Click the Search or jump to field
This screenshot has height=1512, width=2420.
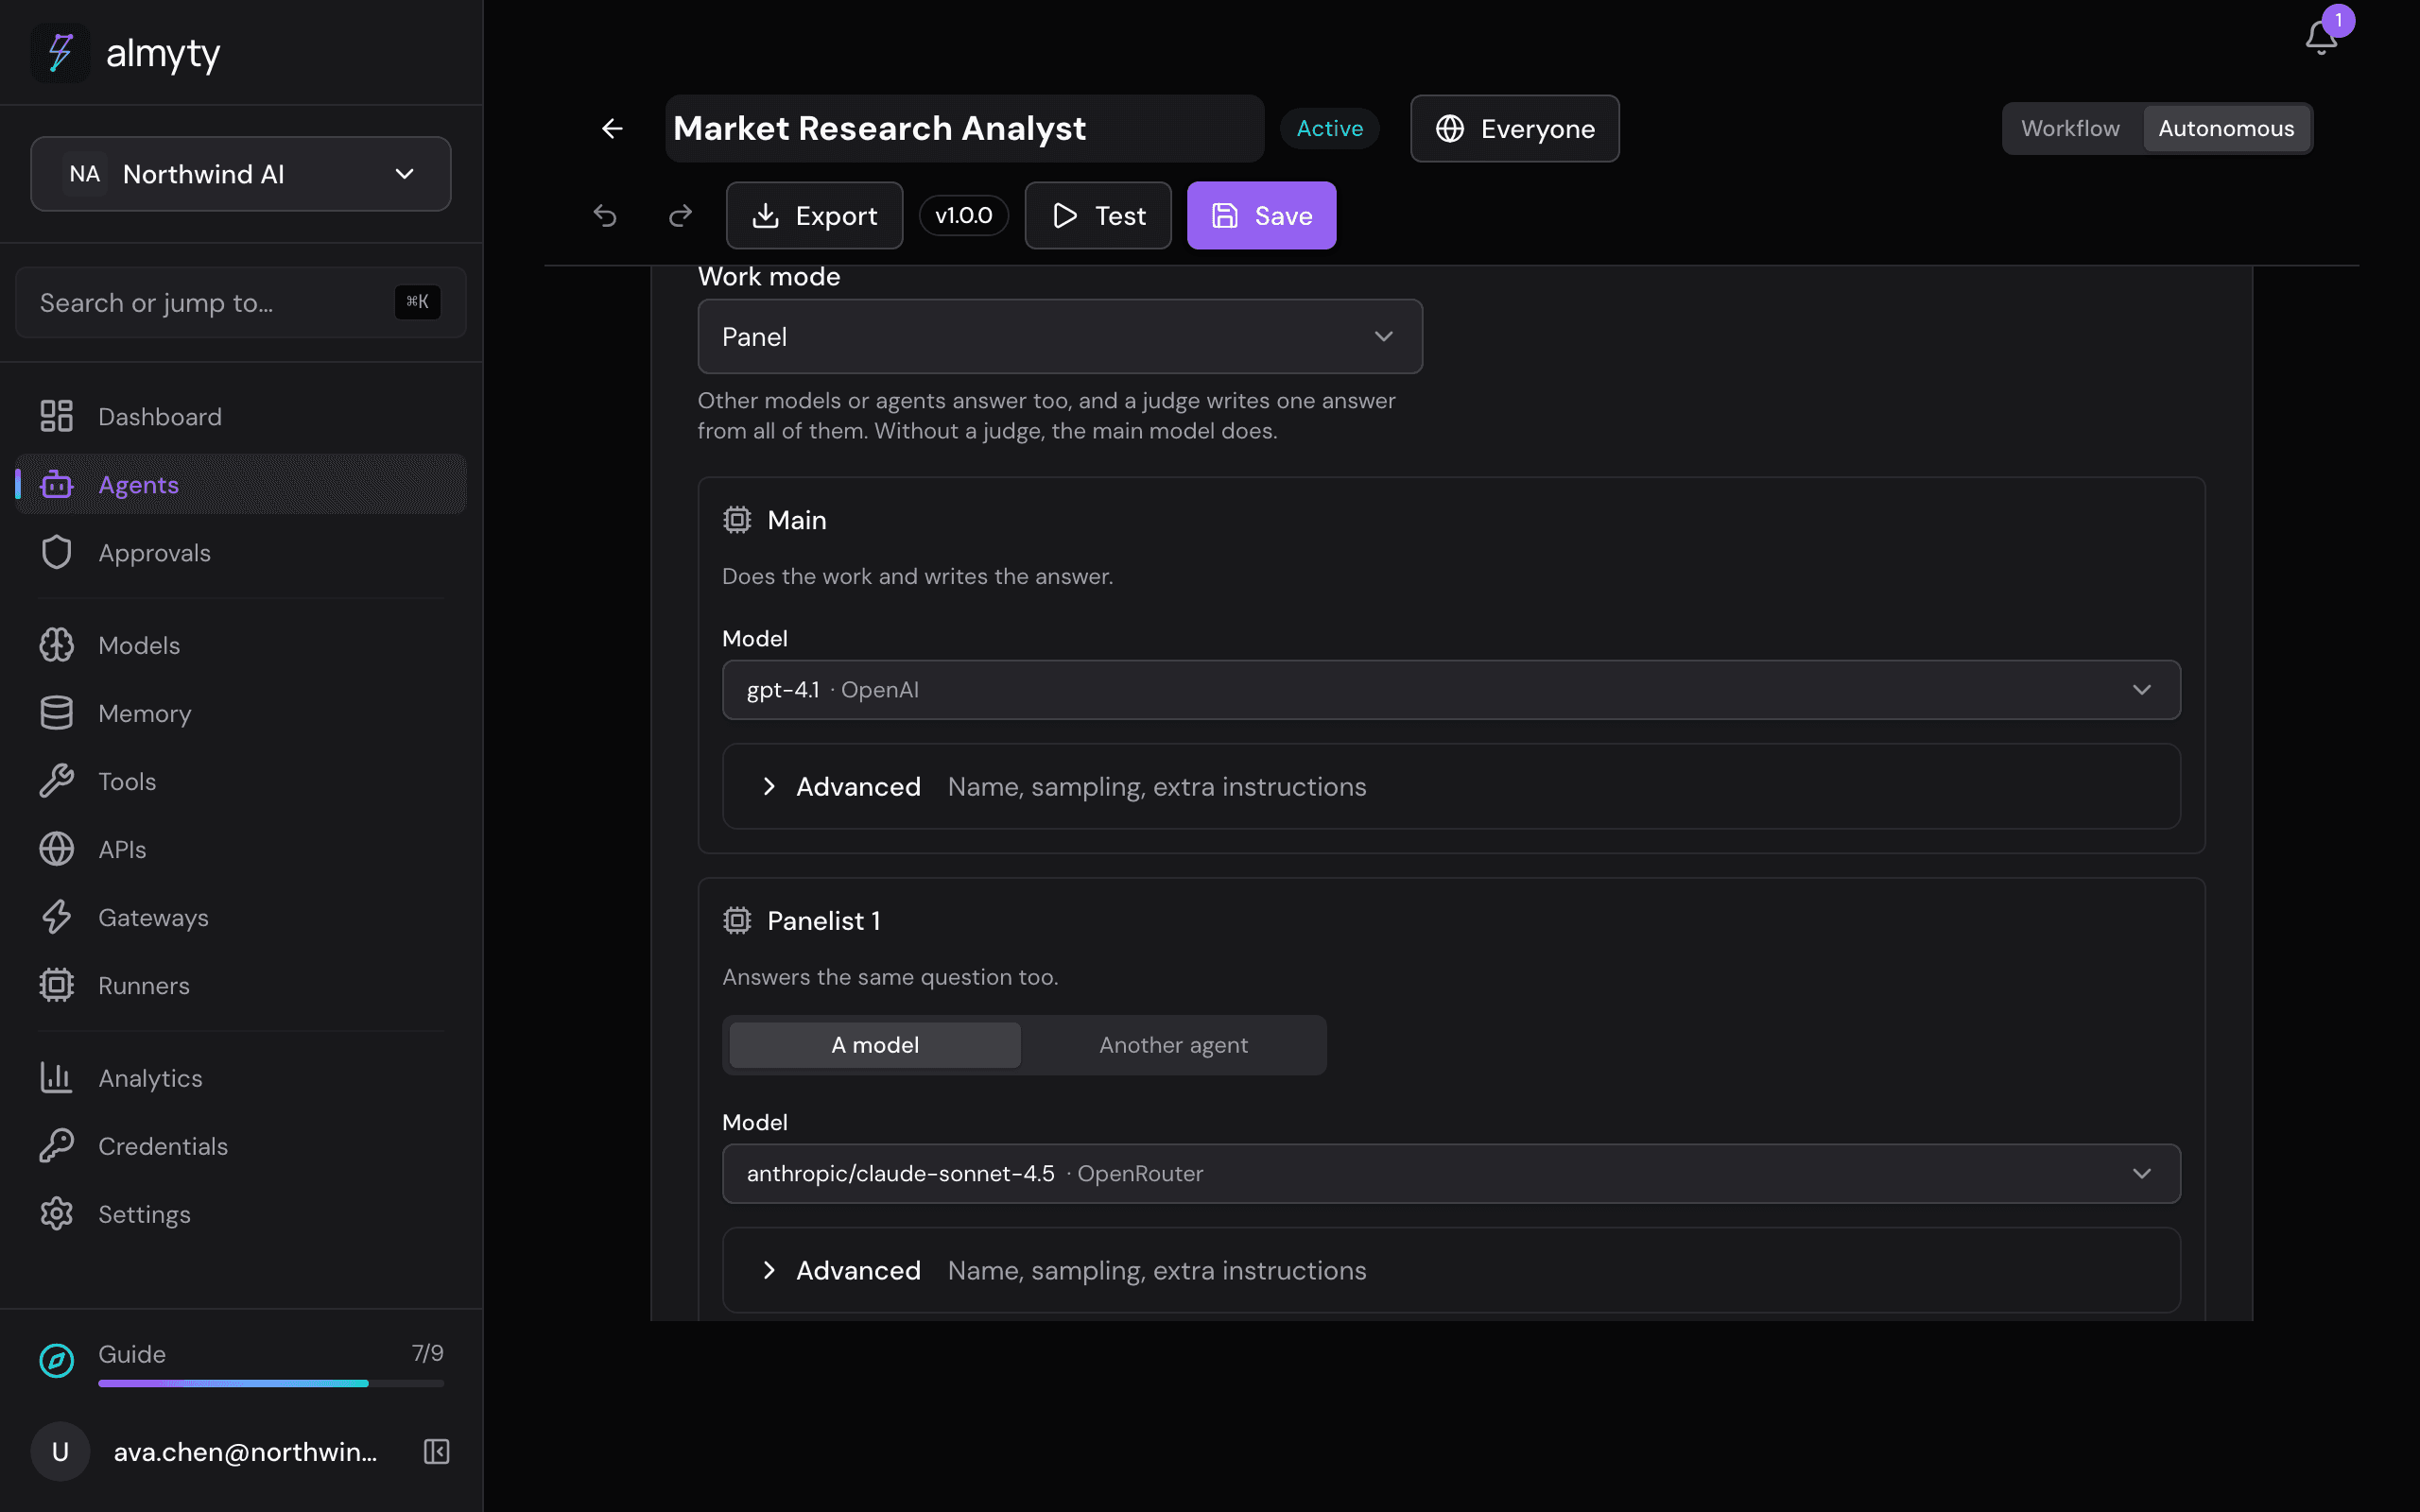click(x=241, y=302)
